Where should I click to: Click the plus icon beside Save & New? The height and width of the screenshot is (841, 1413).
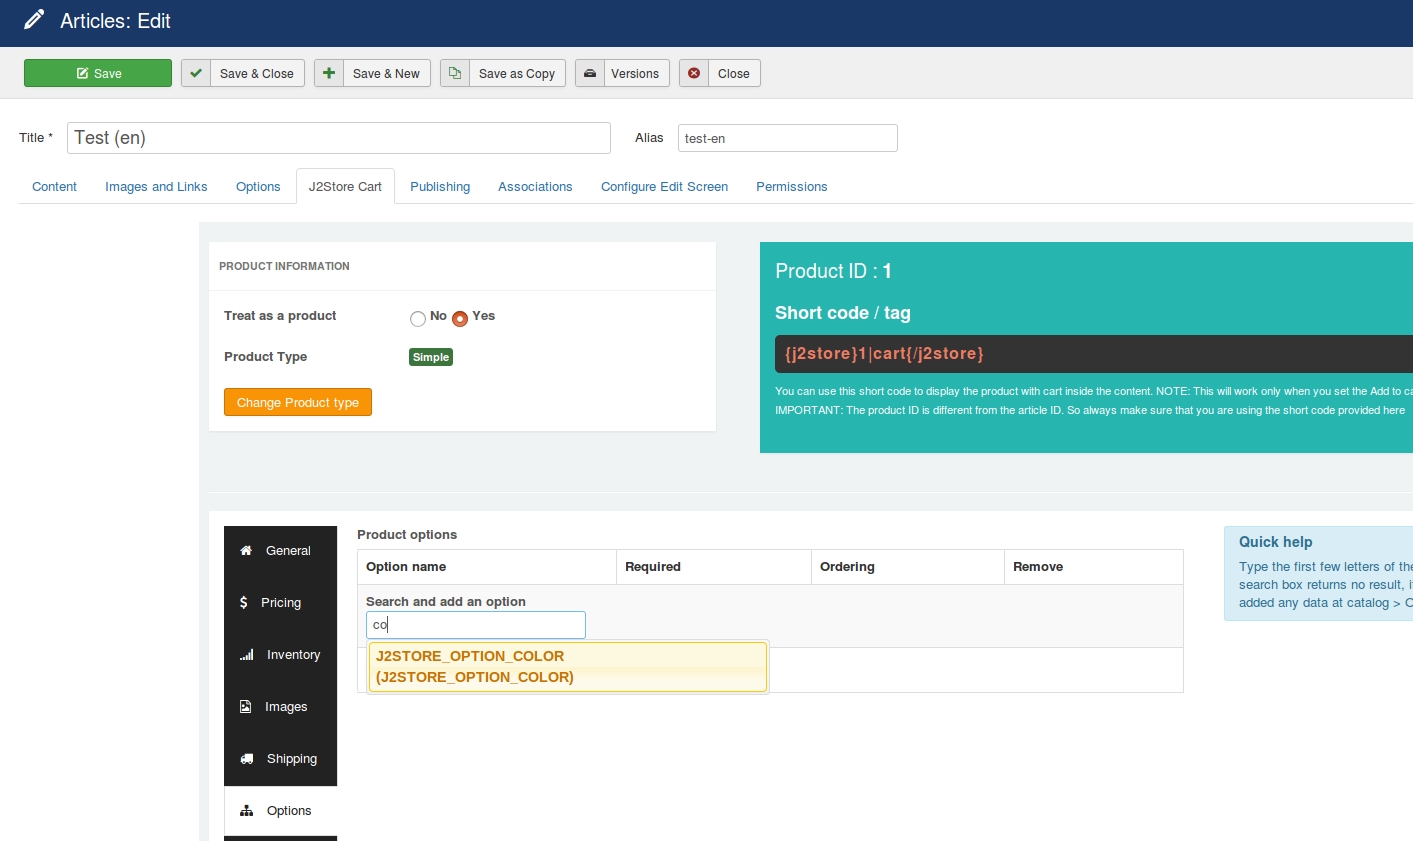tap(329, 73)
